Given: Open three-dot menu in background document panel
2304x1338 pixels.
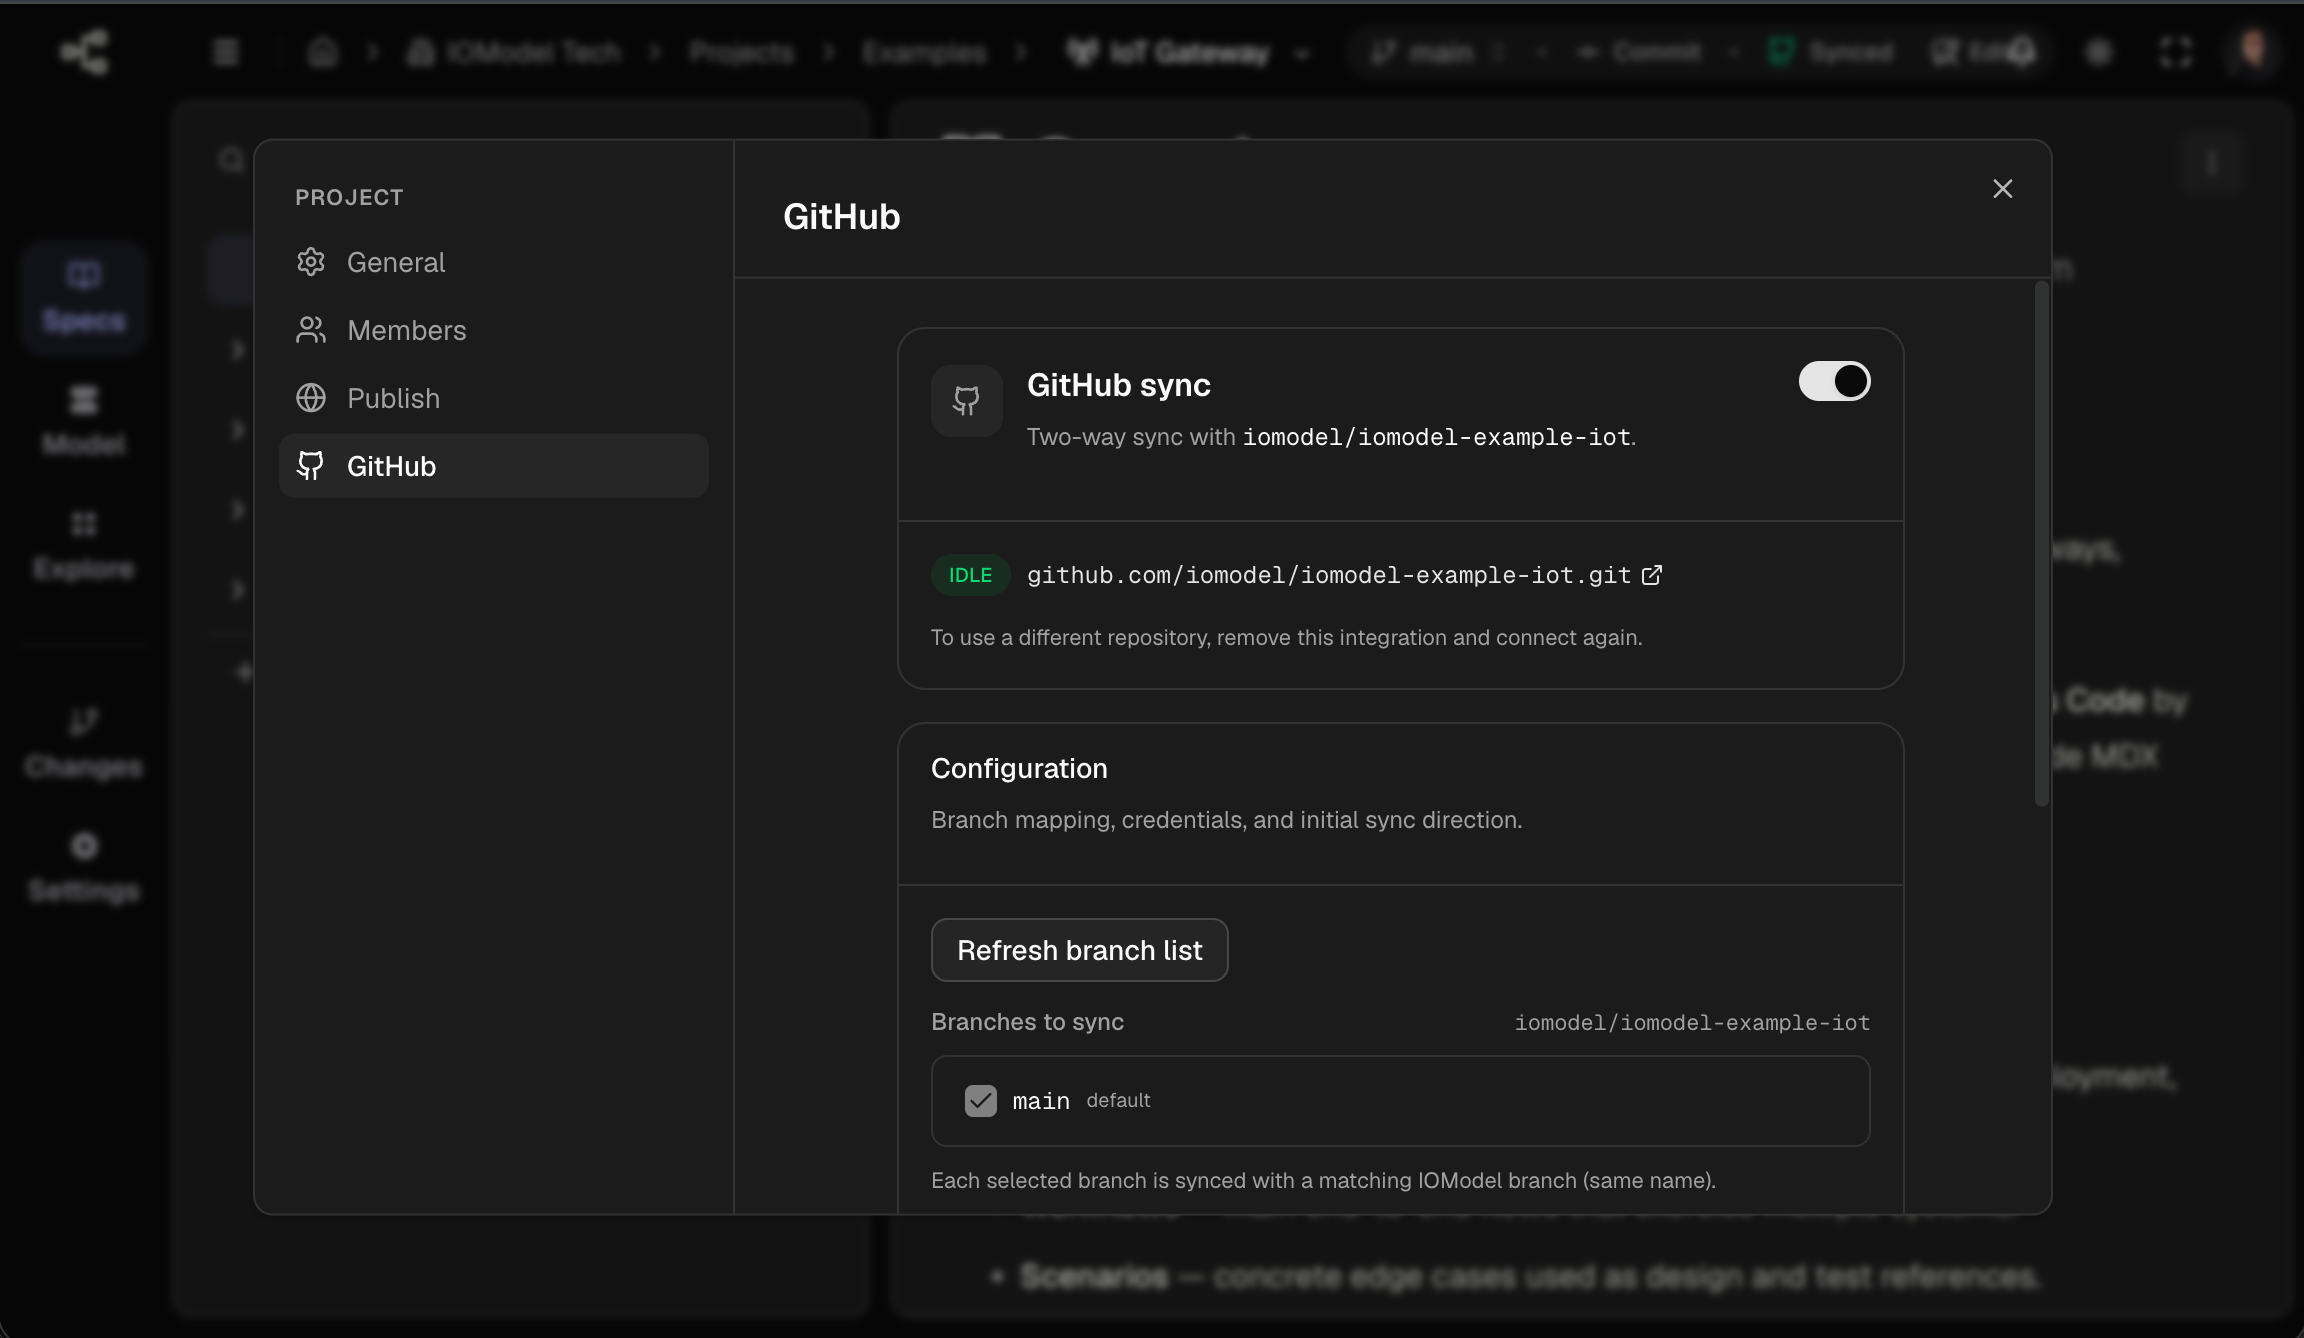Looking at the screenshot, I should (x=2211, y=163).
